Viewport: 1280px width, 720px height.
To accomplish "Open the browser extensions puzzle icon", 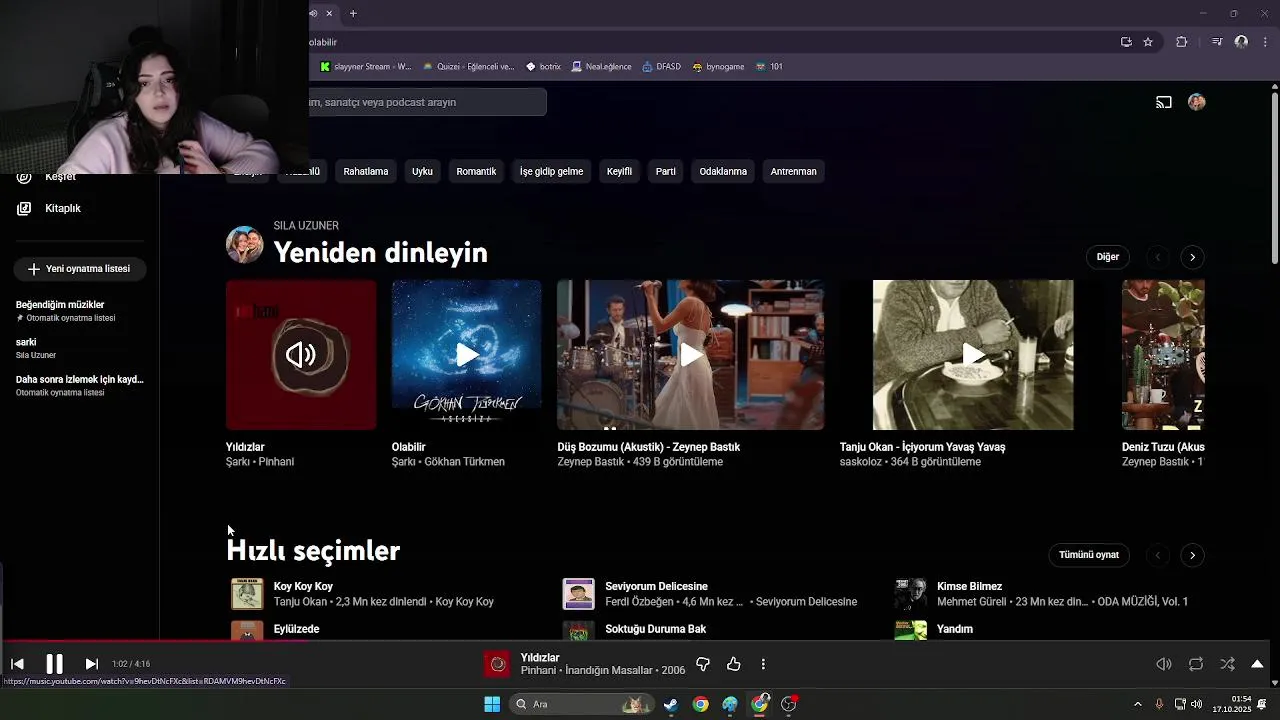I will (x=1181, y=42).
